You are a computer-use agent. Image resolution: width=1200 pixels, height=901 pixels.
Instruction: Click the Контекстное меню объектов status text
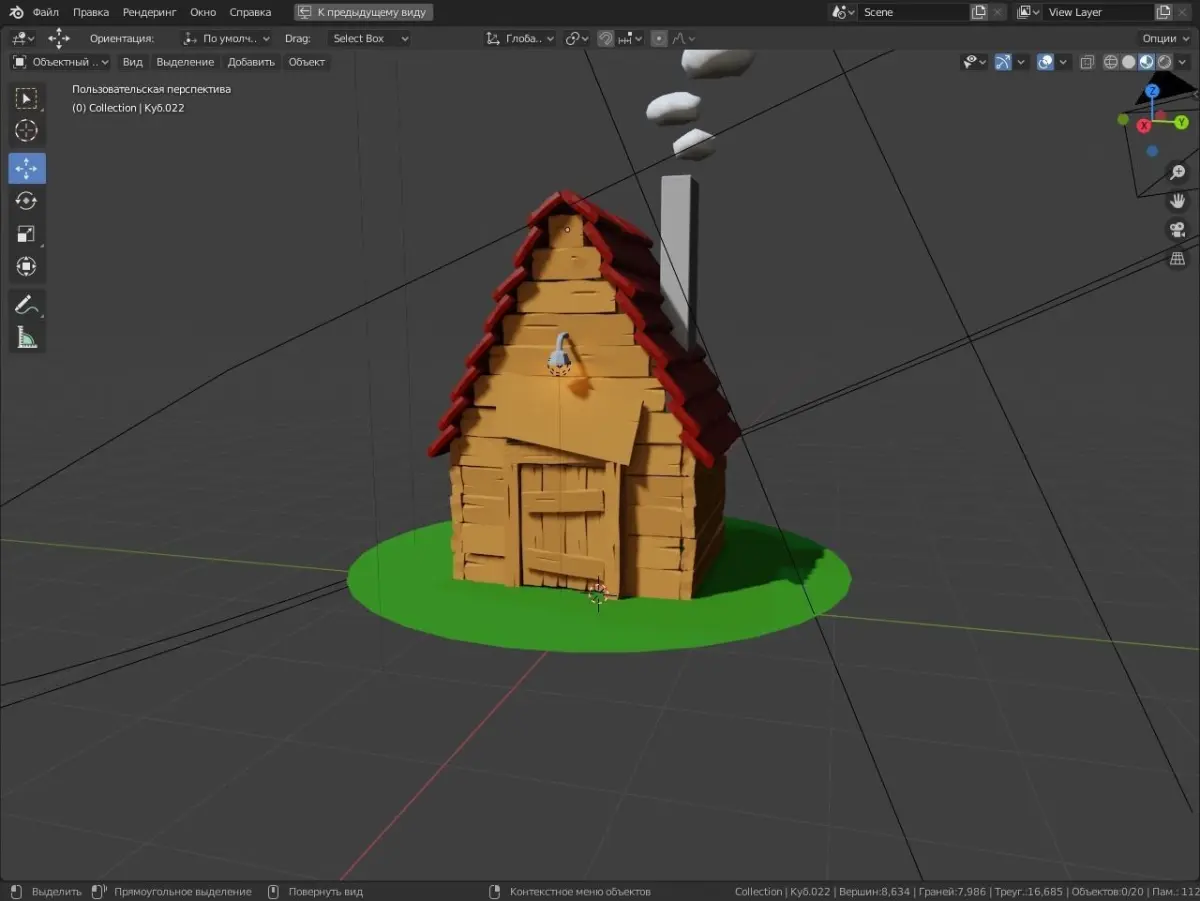(x=580, y=891)
